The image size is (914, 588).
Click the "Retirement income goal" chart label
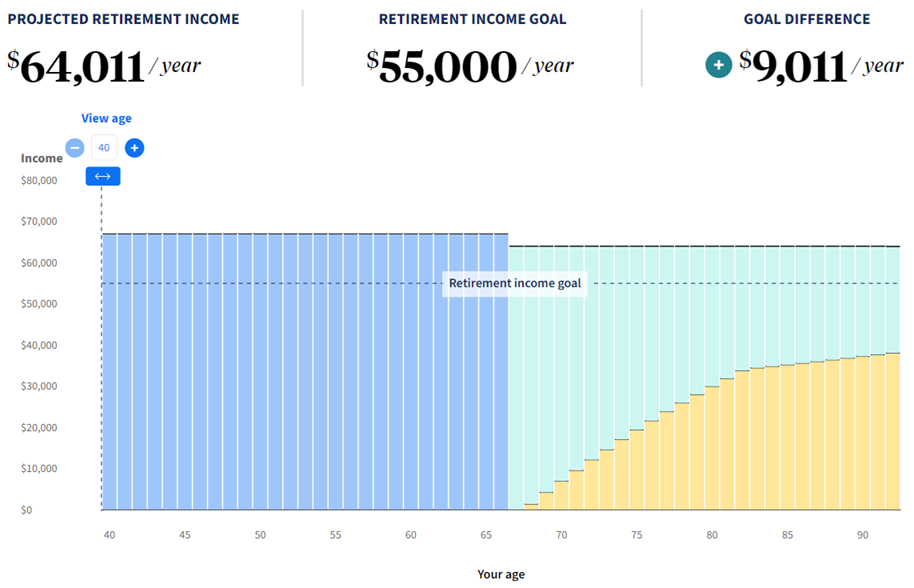coord(514,283)
